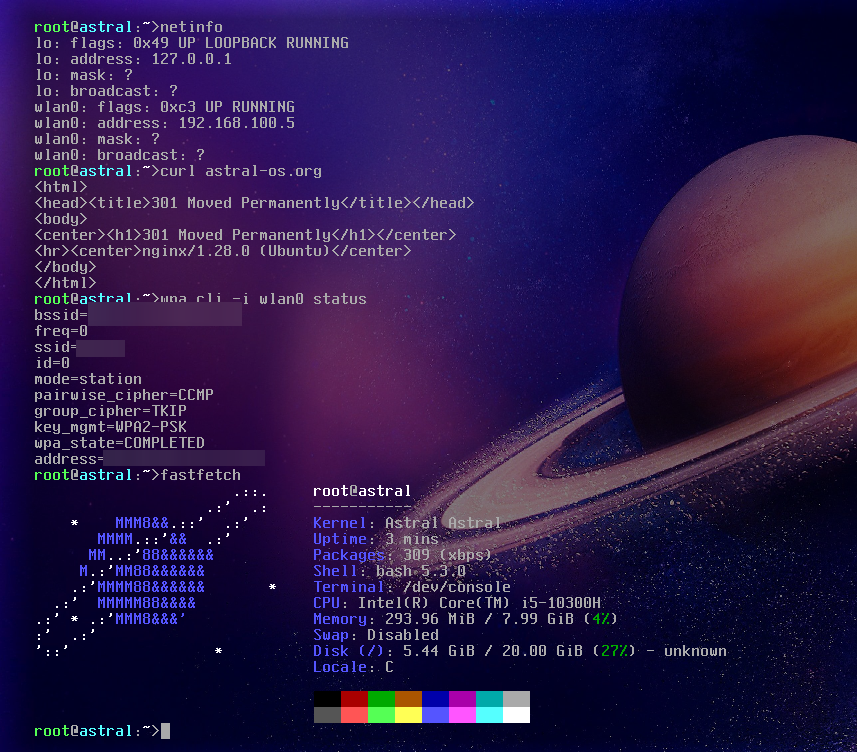Select "wlan0: flags: 0xc3 UP RUNNING" line
Viewport: 857px width, 752px height.
pos(165,107)
